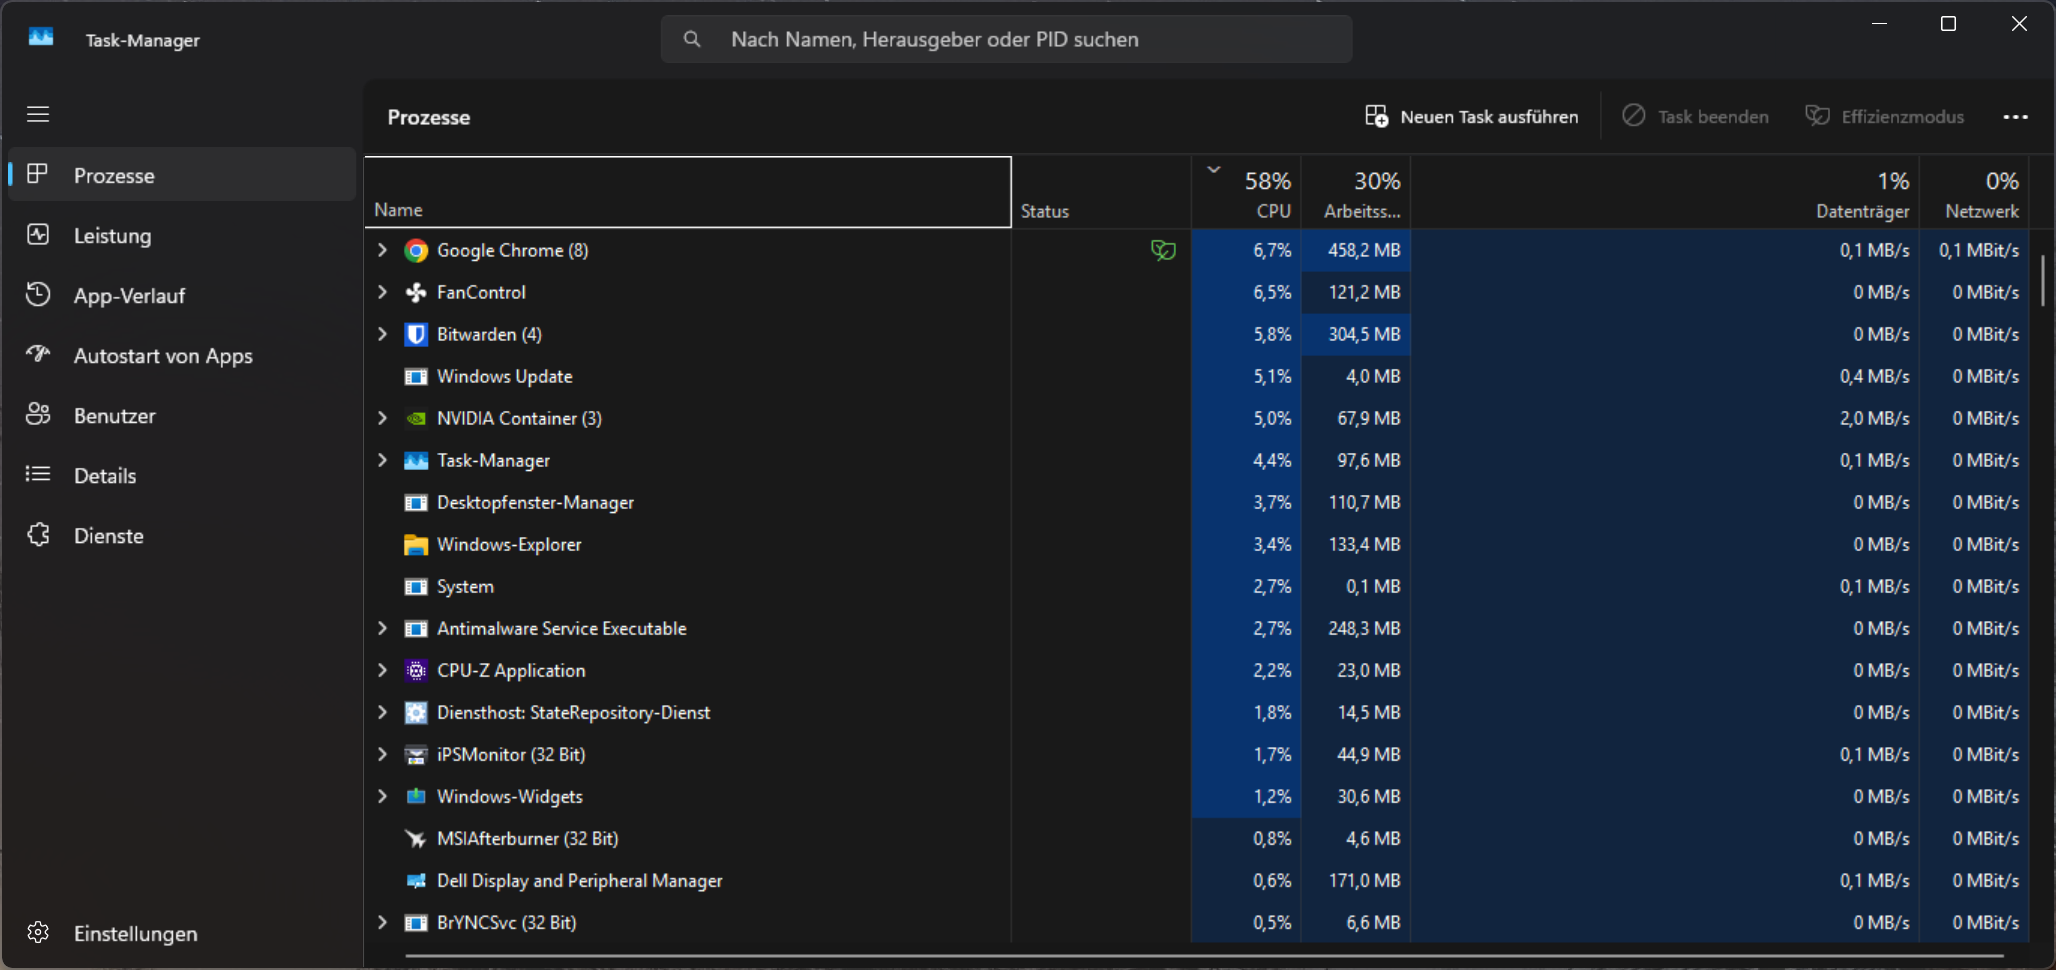
Task: Open the Dienste tab
Action: tap(182, 535)
